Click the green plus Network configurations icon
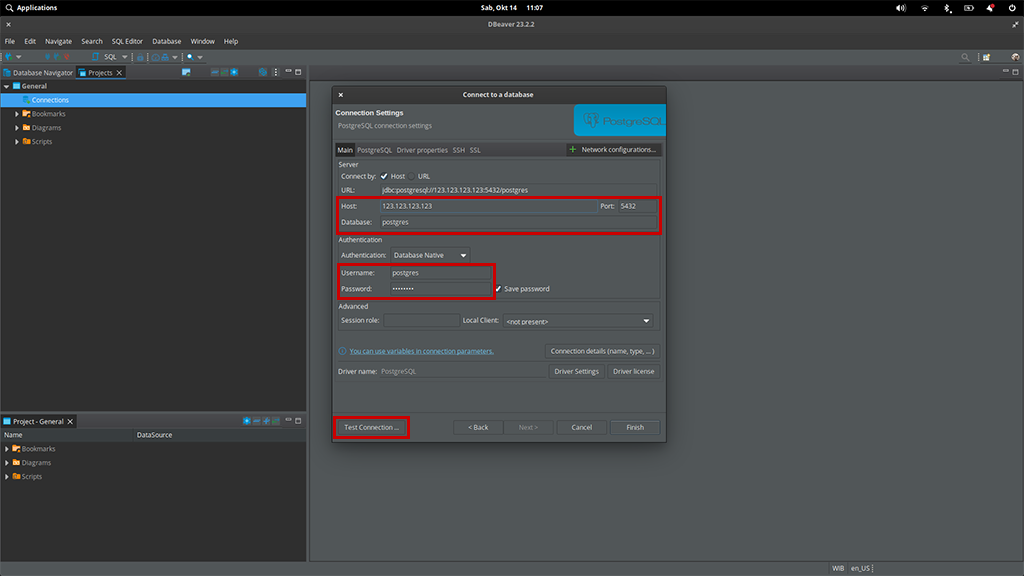1024x576 pixels. [573, 150]
